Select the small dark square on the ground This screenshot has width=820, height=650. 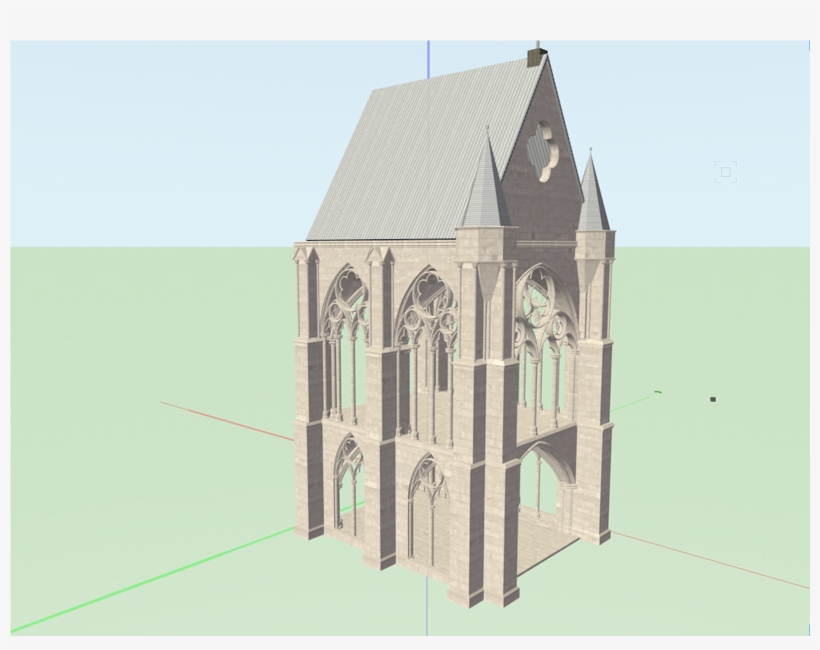pyautogui.click(x=713, y=399)
